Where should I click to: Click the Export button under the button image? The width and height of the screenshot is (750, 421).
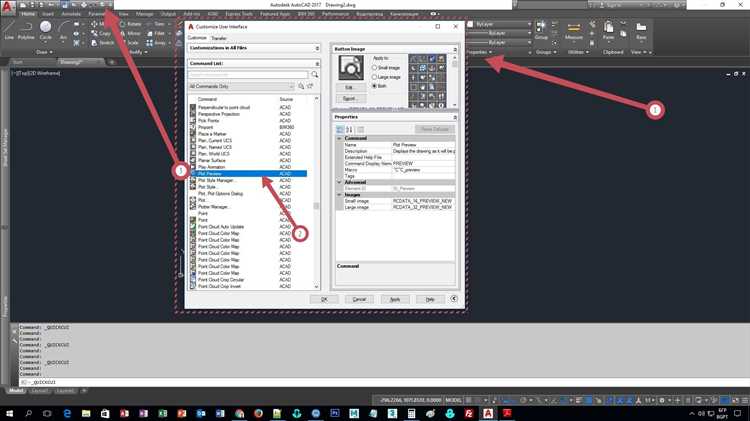[x=349, y=99]
